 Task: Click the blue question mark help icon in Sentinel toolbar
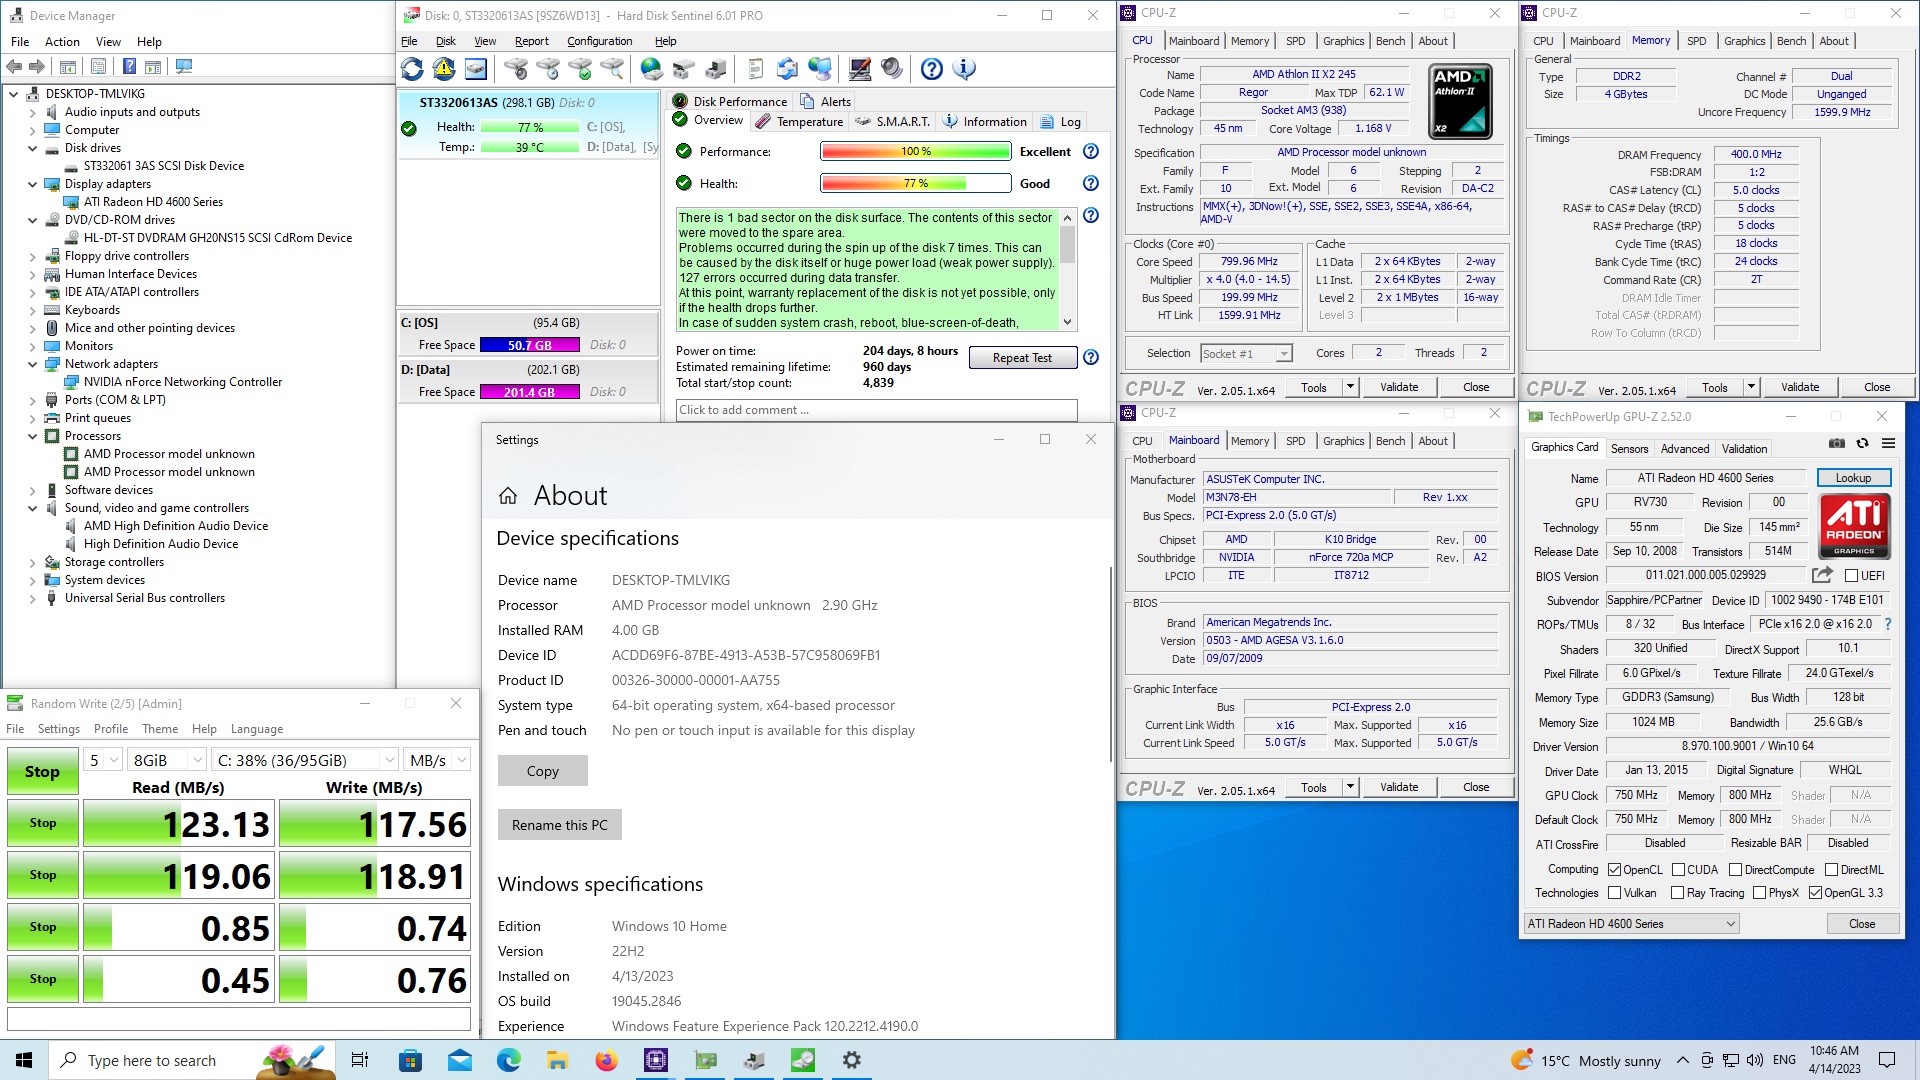[x=931, y=69]
